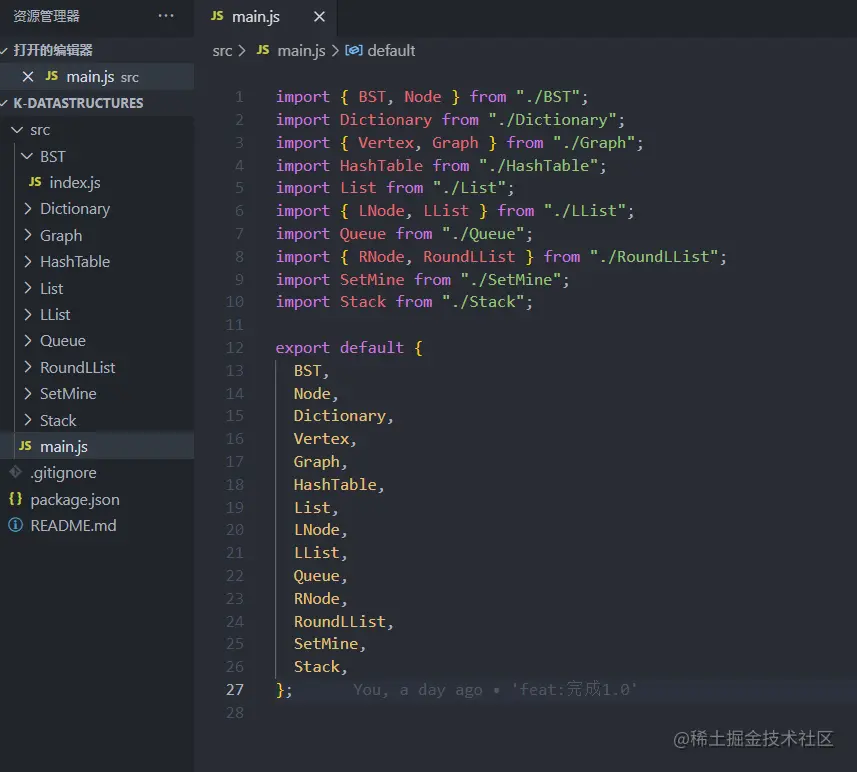
Task: Click the main.js breadcrumb segment
Action: point(301,51)
